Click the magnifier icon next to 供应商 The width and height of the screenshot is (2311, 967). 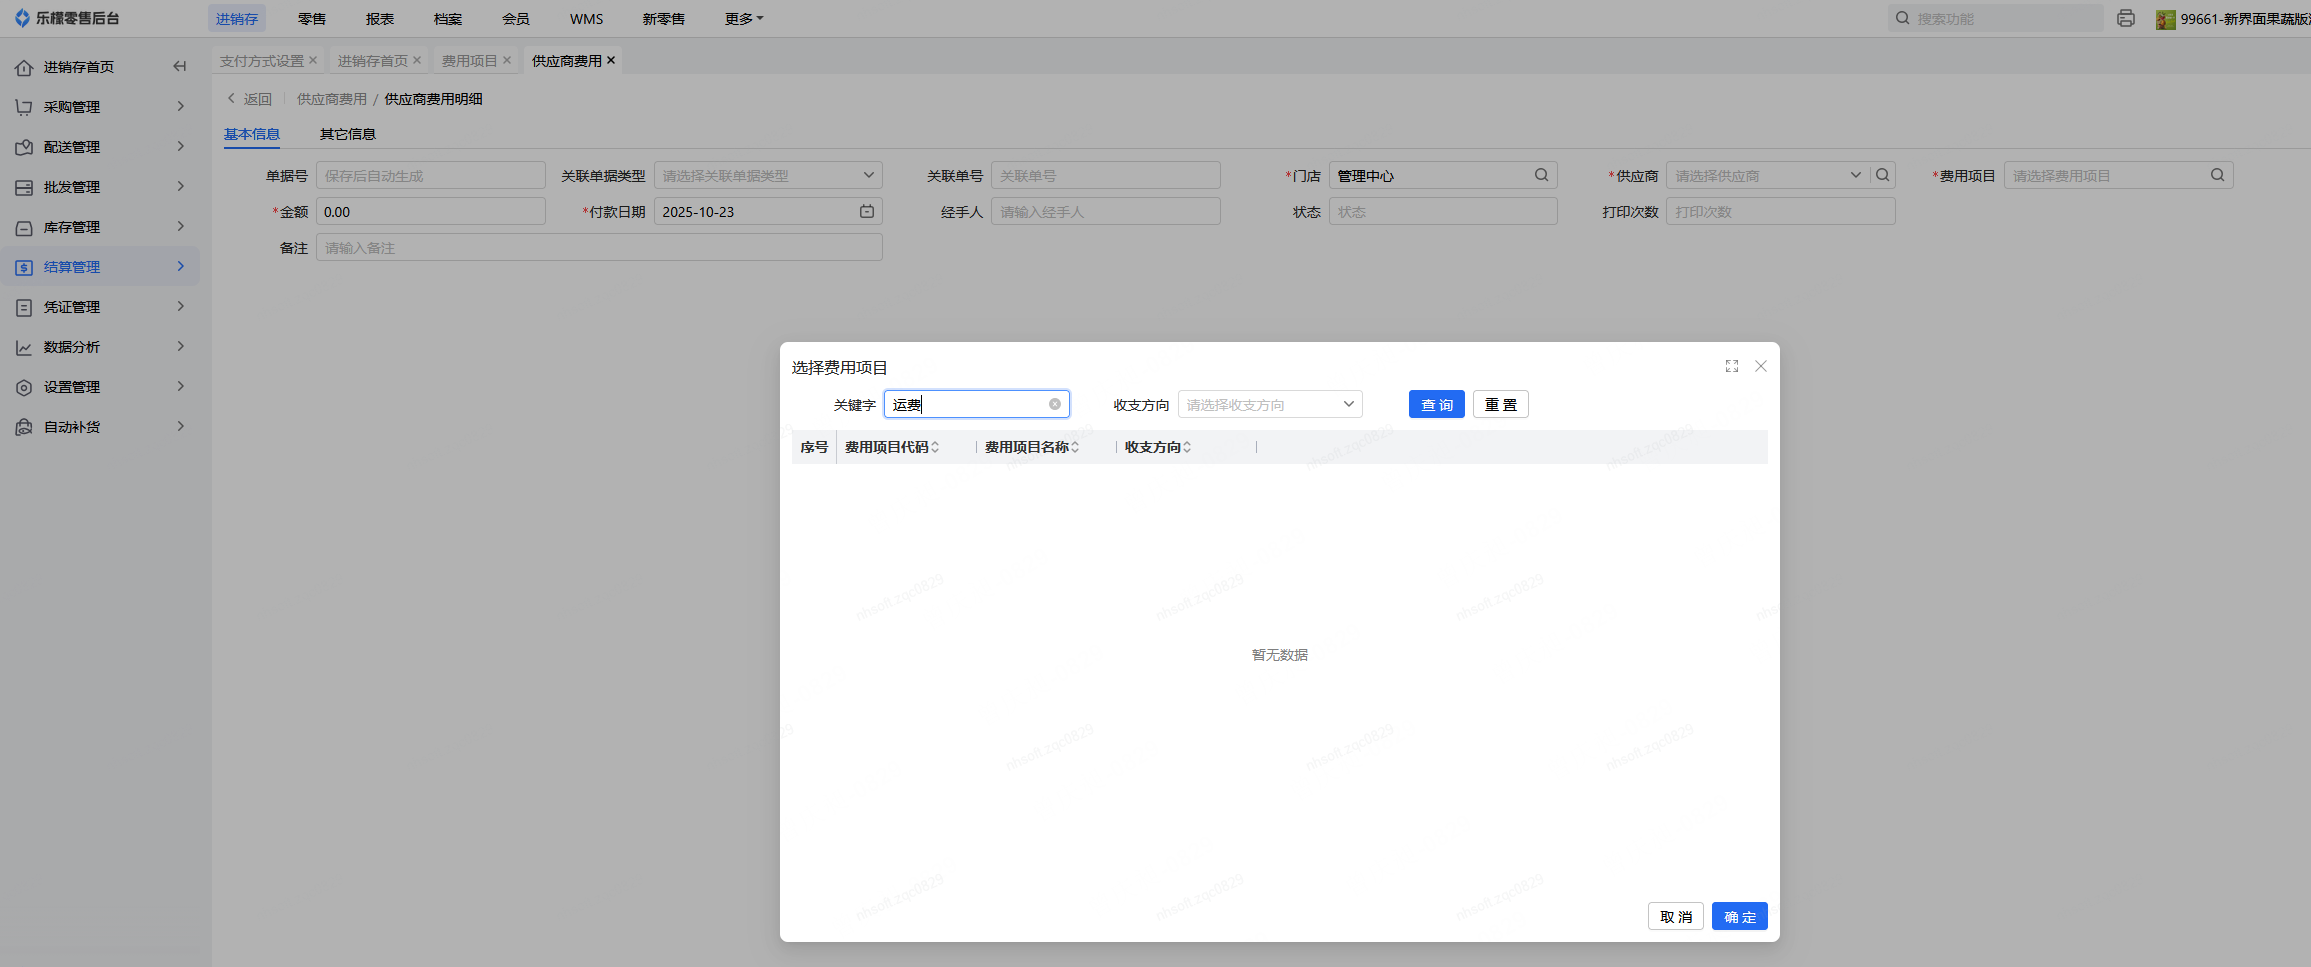point(1882,175)
